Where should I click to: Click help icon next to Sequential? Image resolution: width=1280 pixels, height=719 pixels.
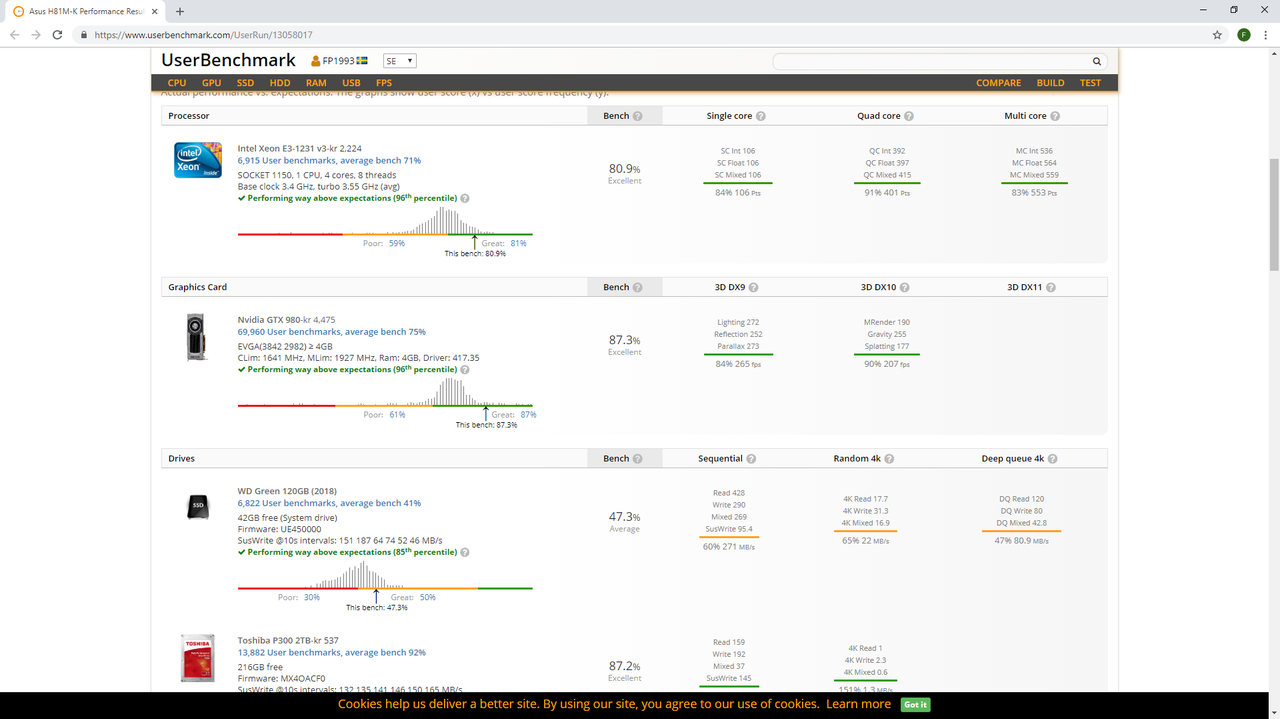click(751, 459)
